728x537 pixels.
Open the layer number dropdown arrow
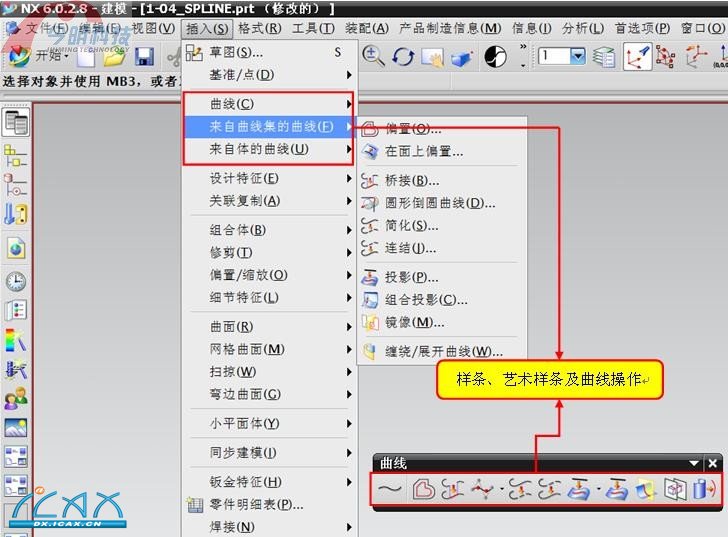click(578, 56)
